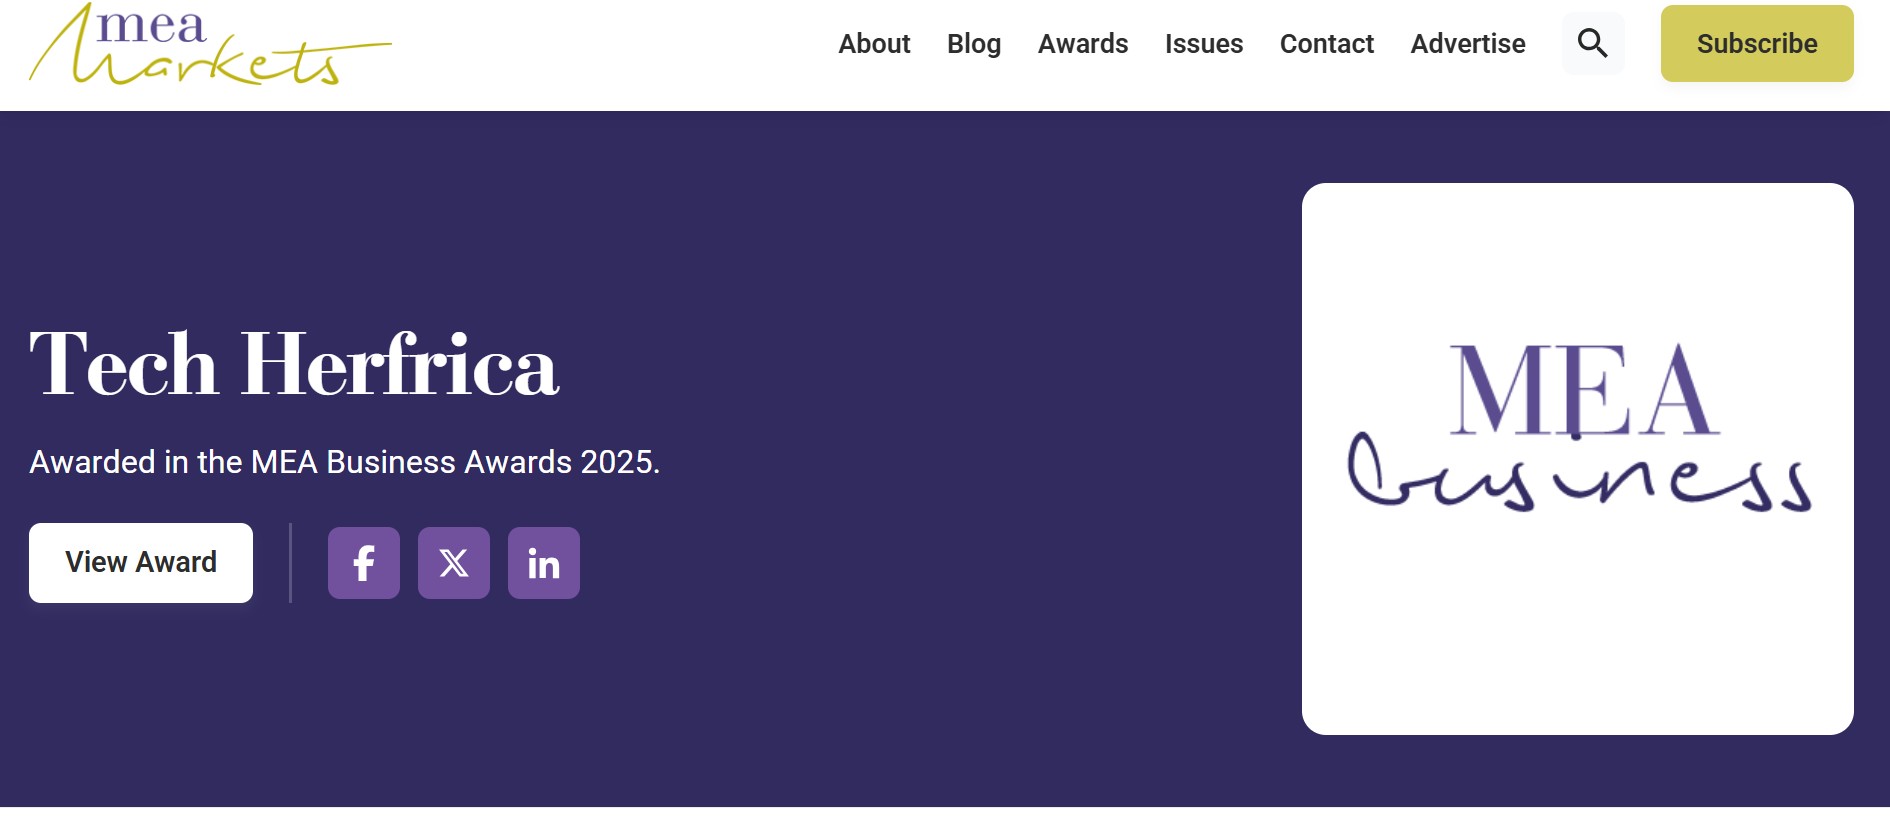
Task: Open the About menu item
Action: [x=874, y=44]
